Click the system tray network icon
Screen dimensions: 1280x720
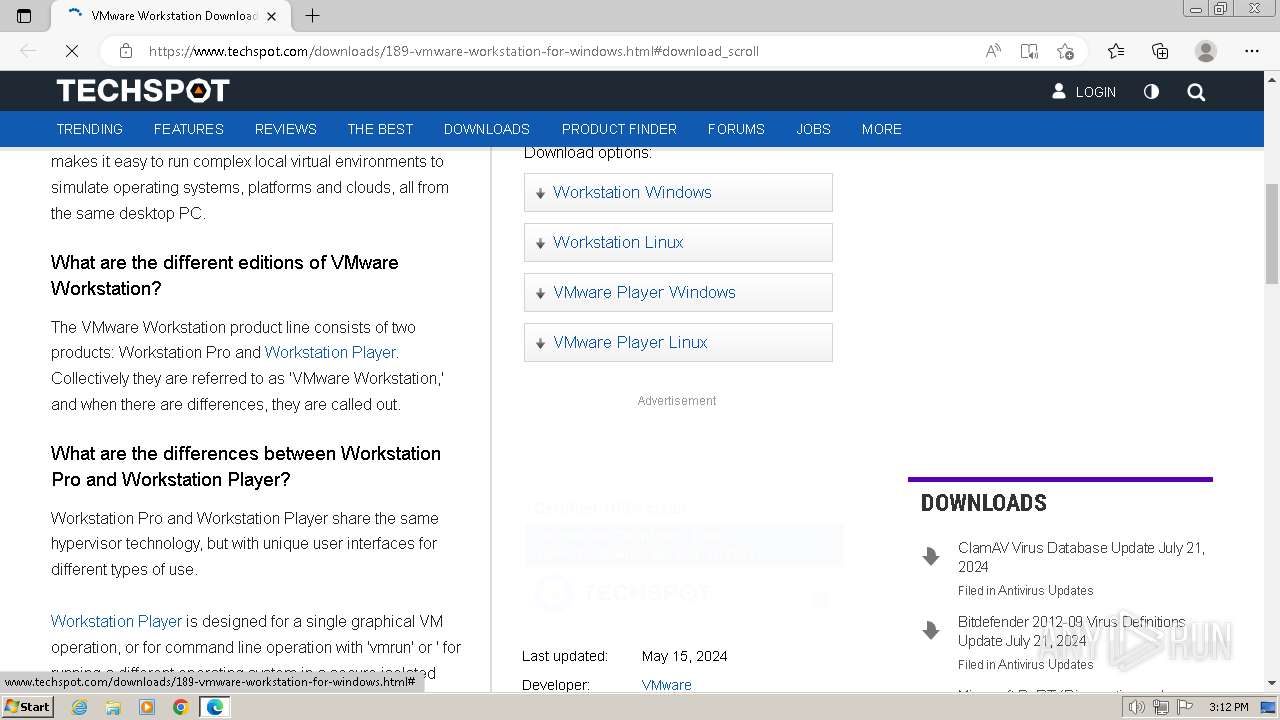coord(1161,708)
